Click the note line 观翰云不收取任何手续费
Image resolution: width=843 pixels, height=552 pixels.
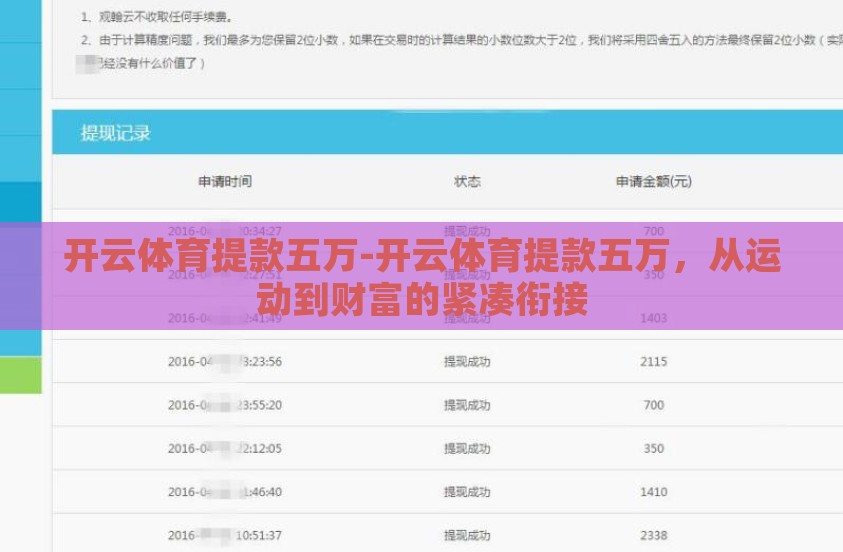click(x=157, y=17)
